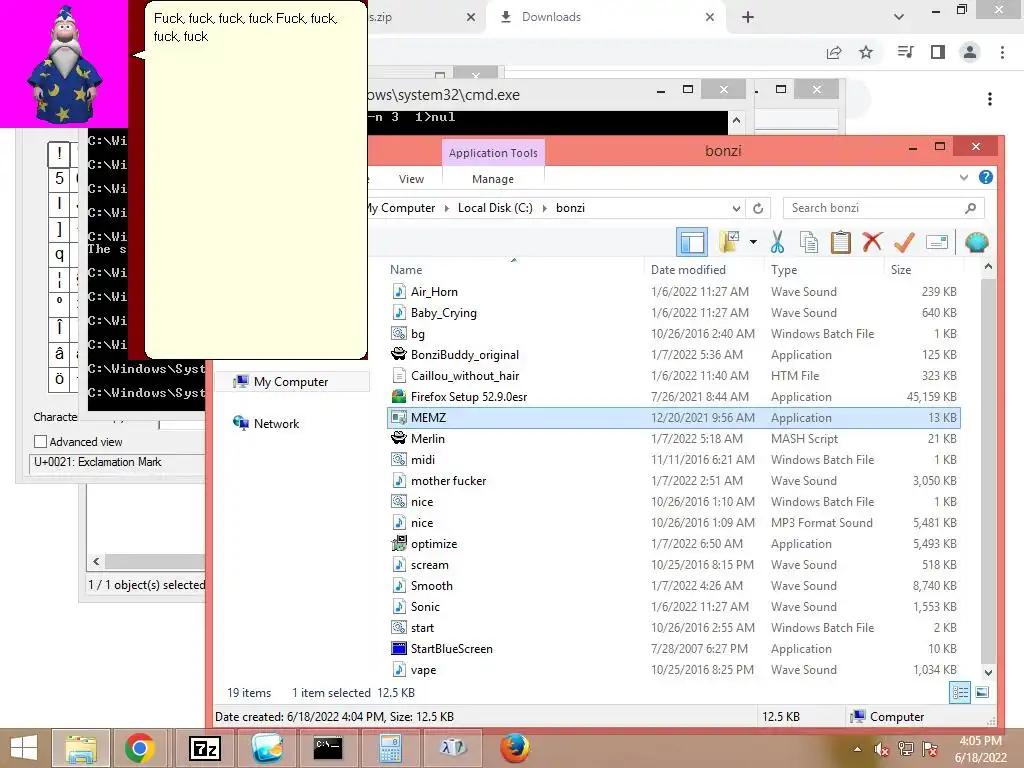This screenshot has height=768, width=1024.
Task: Select the vape wave sound file
Action: pos(423,669)
